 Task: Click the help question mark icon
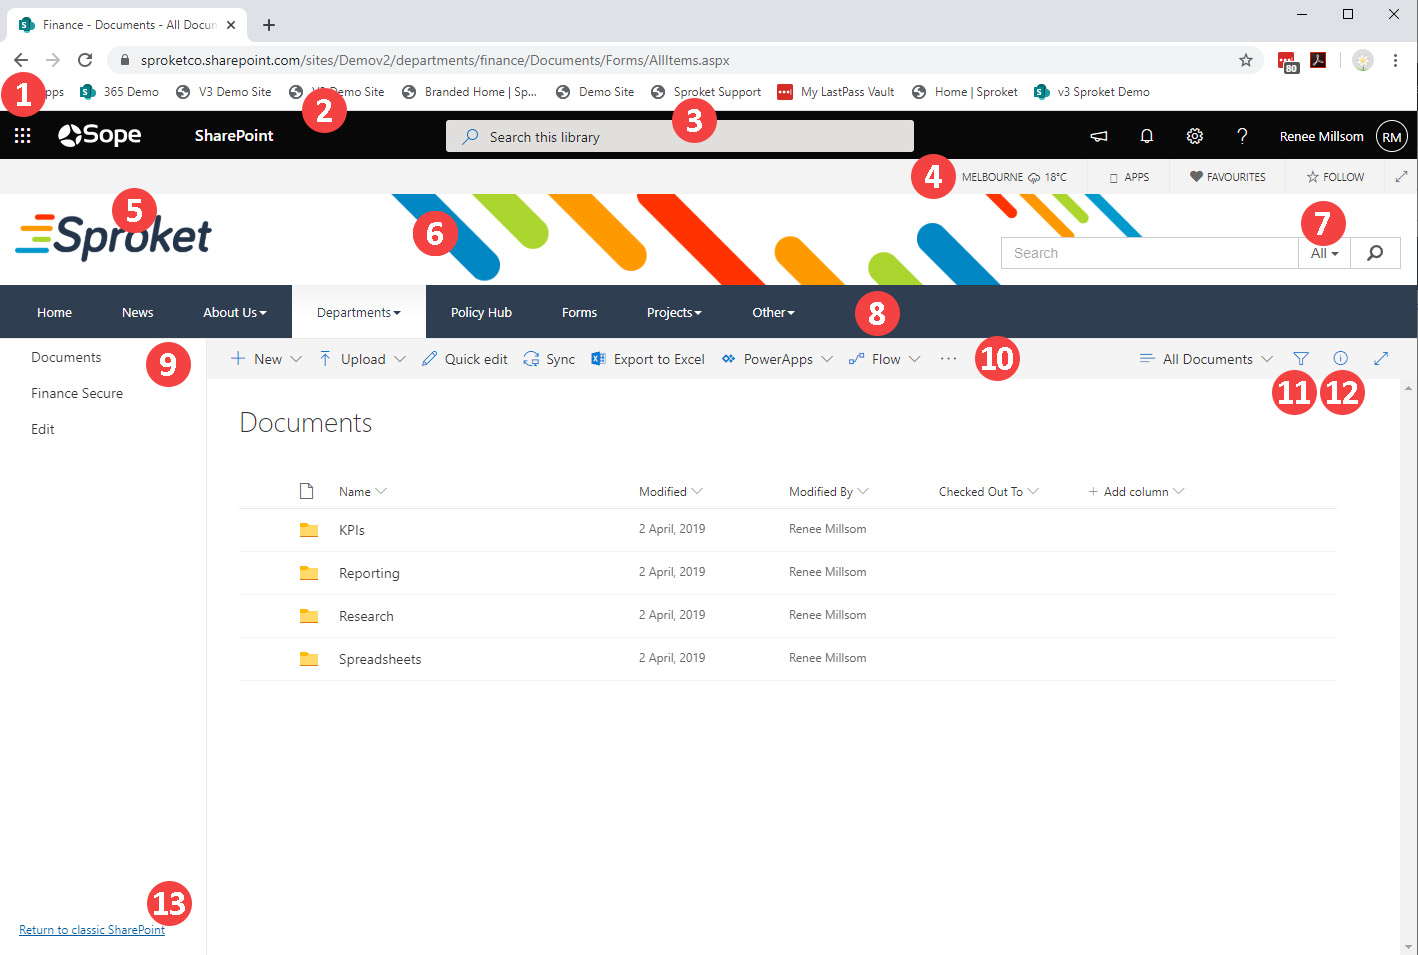(1242, 136)
